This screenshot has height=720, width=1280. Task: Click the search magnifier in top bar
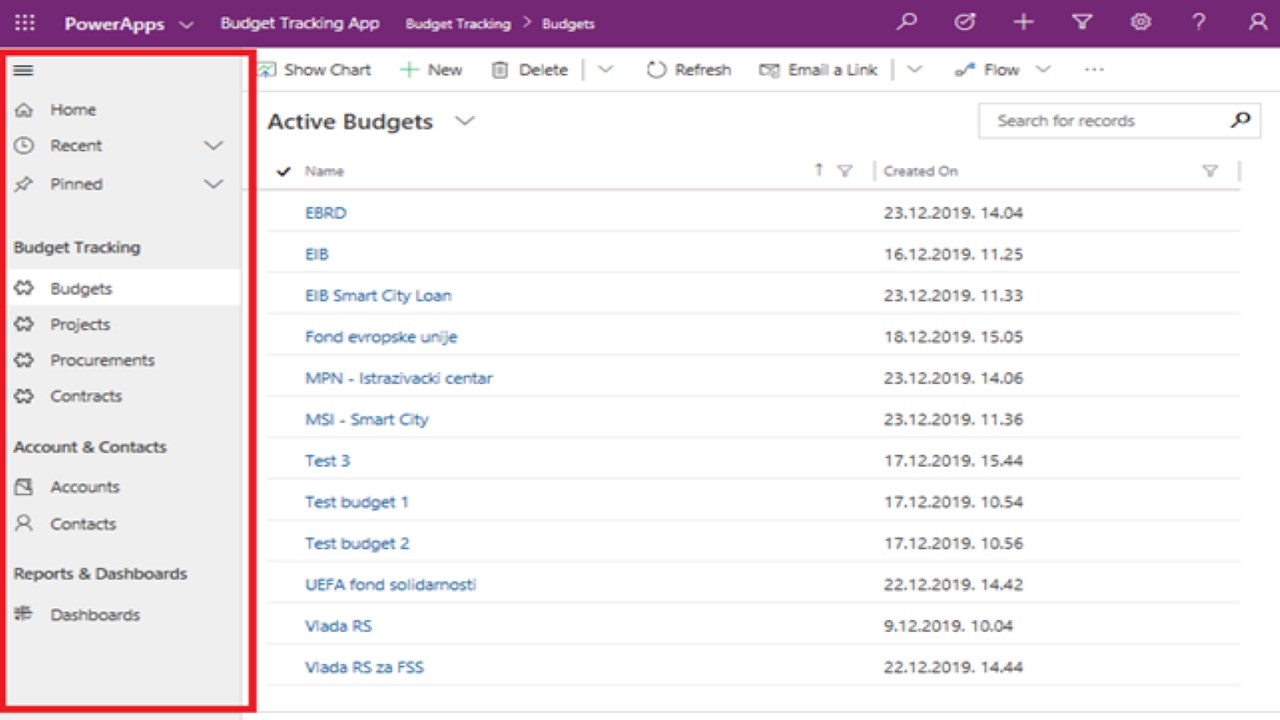907,22
